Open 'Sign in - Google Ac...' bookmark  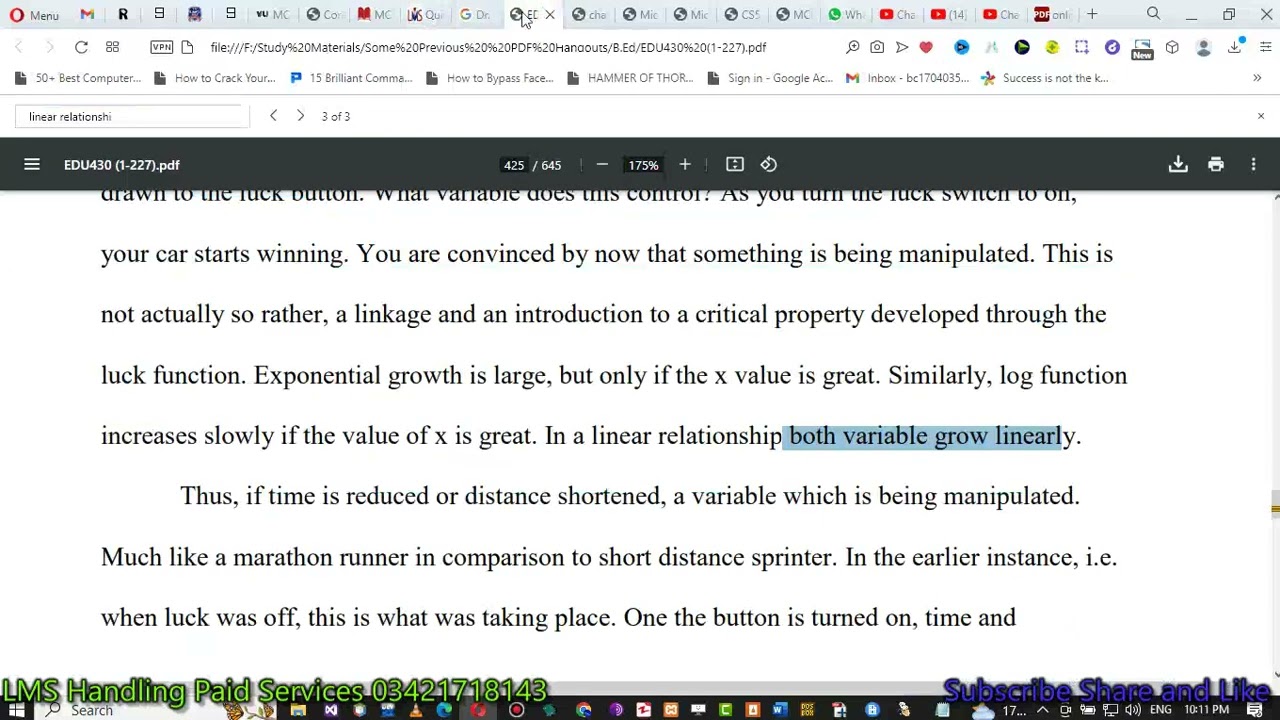coord(770,78)
